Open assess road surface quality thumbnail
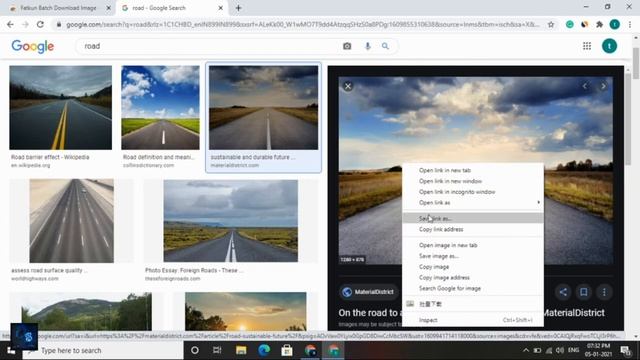 pyautogui.click(x=71, y=221)
